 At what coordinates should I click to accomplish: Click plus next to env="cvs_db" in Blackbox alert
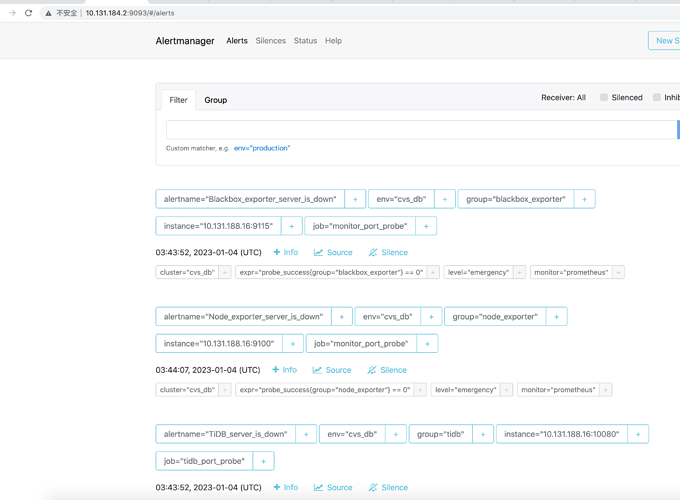click(445, 199)
